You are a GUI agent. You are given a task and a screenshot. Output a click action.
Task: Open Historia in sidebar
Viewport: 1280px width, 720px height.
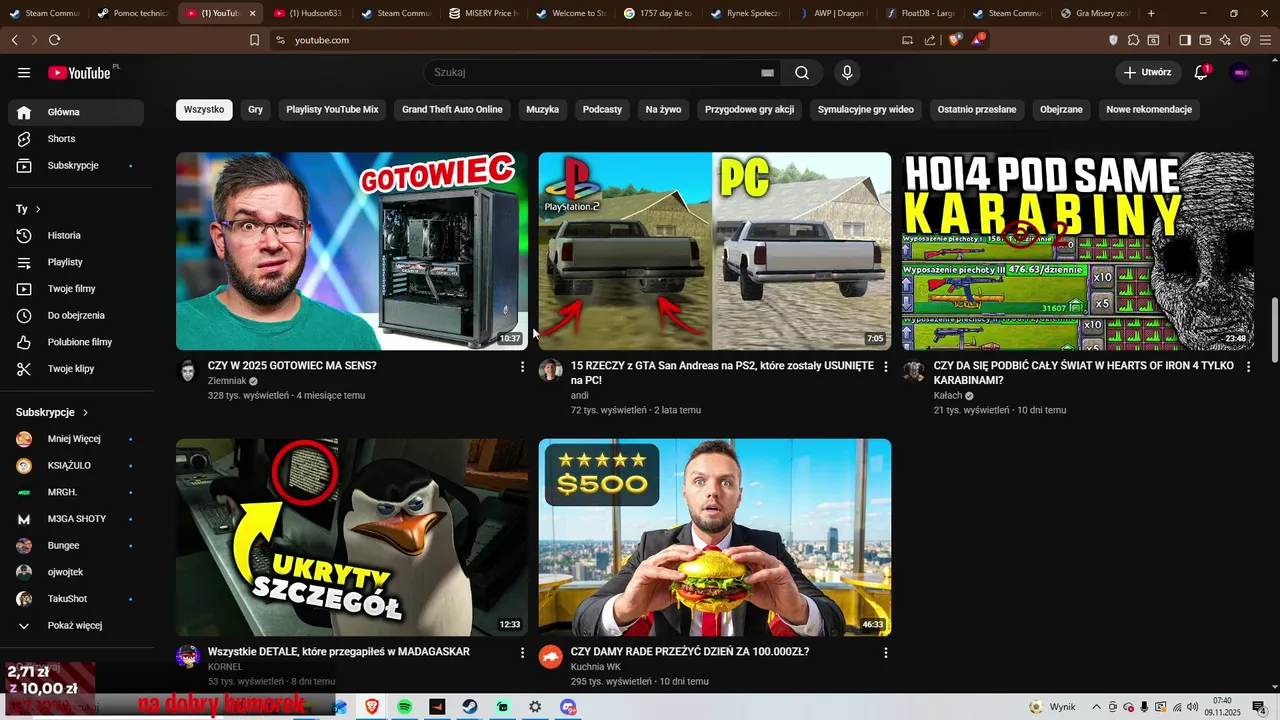(x=76, y=235)
